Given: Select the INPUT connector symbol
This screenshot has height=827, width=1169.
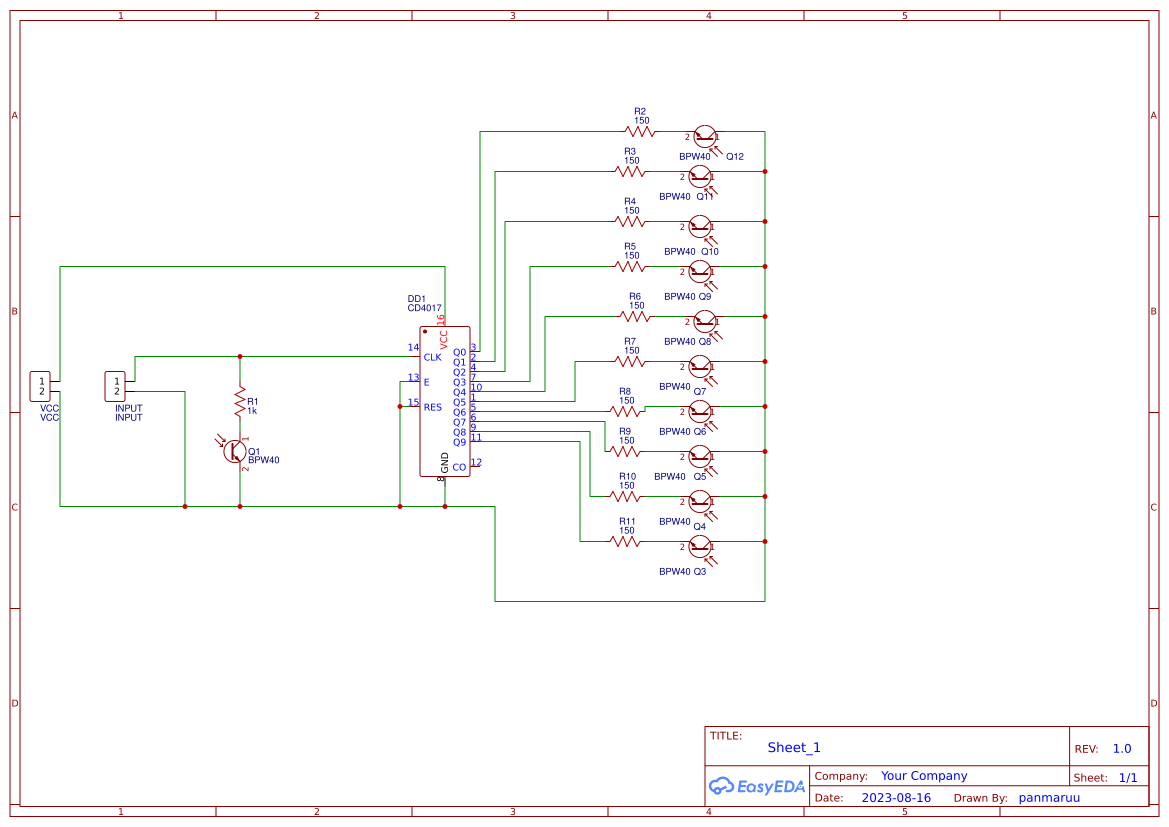Looking at the screenshot, I should coord(117,384).
